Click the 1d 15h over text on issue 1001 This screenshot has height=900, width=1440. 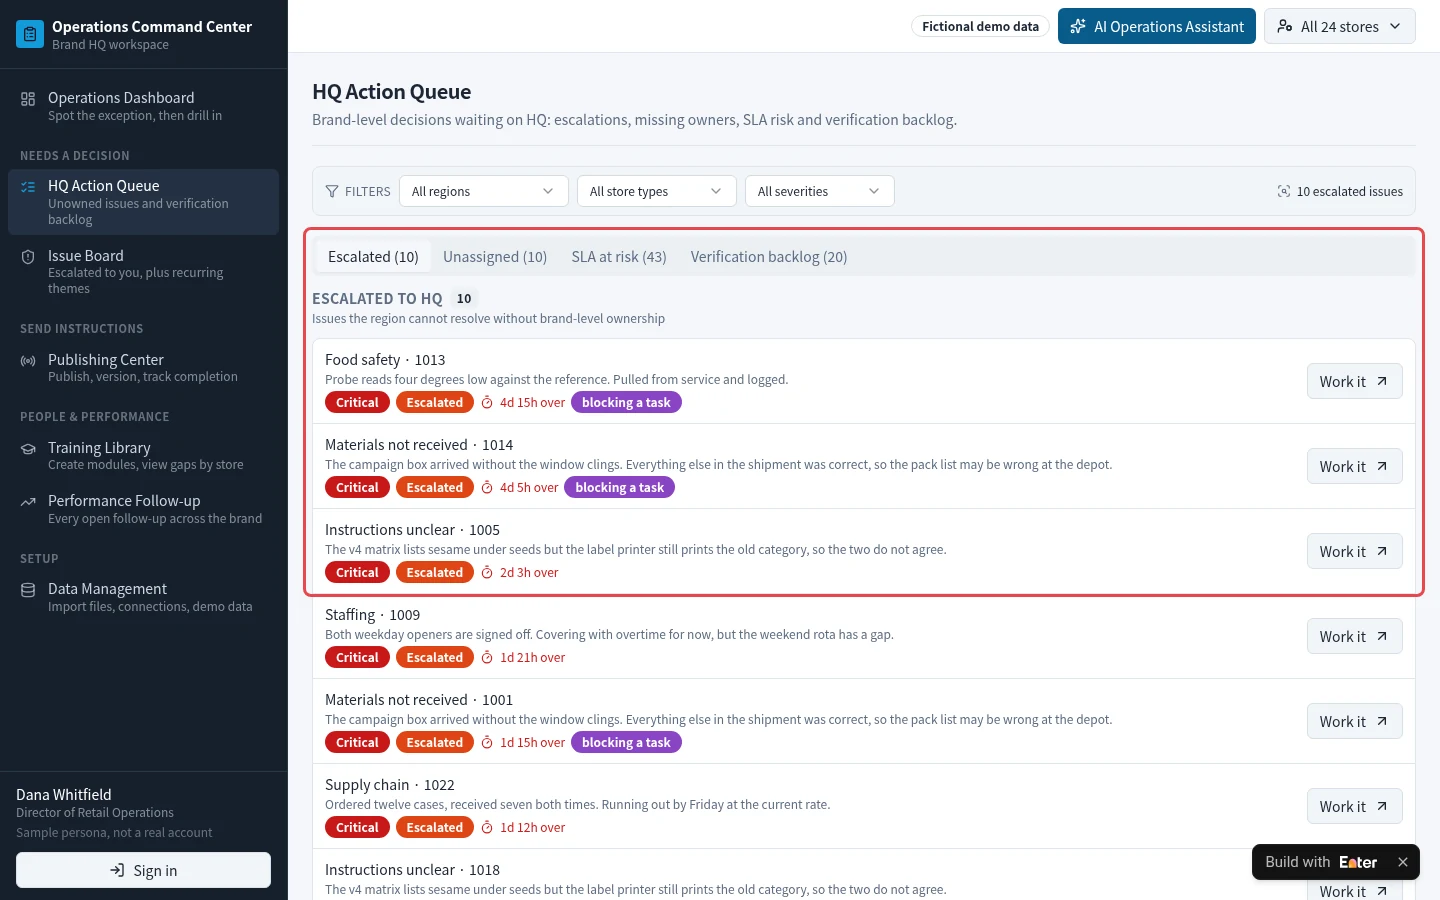532,742
